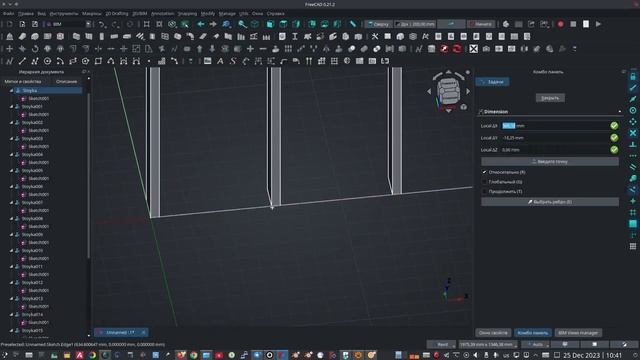Select Sketch001 under Stoyka007
This screenshot has height=360, width=640.
tap(39, 211)
